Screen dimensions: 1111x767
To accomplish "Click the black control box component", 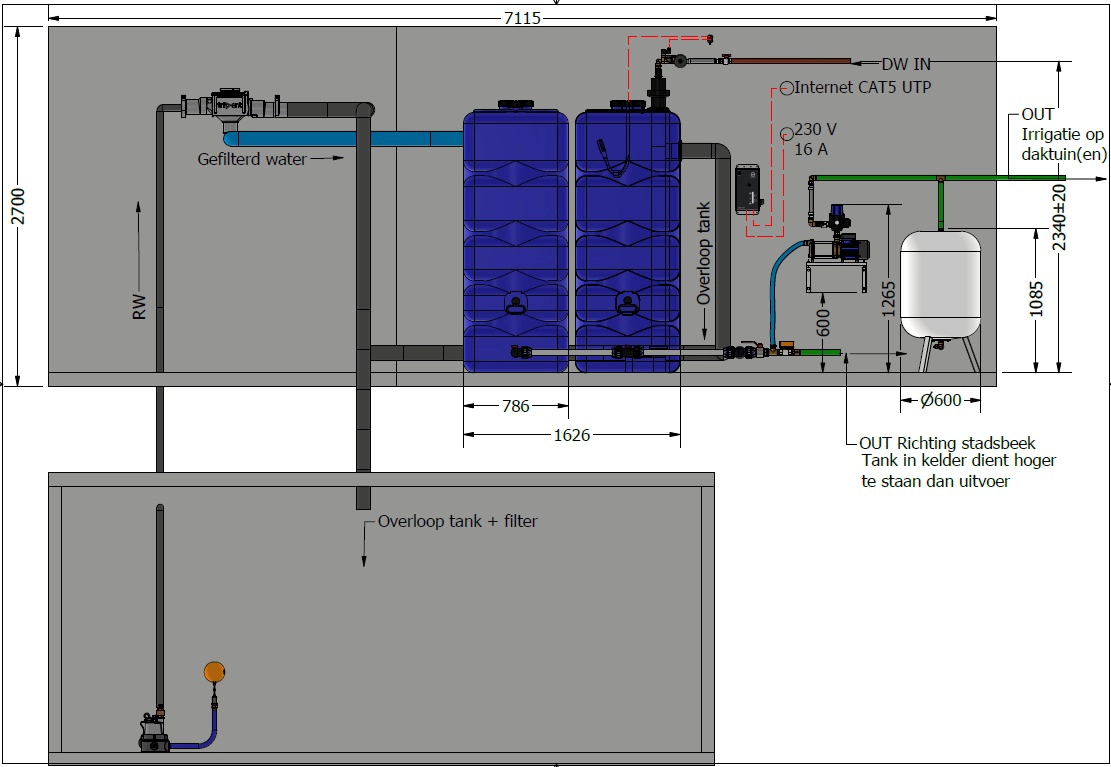I will click(x=746, y=192).
